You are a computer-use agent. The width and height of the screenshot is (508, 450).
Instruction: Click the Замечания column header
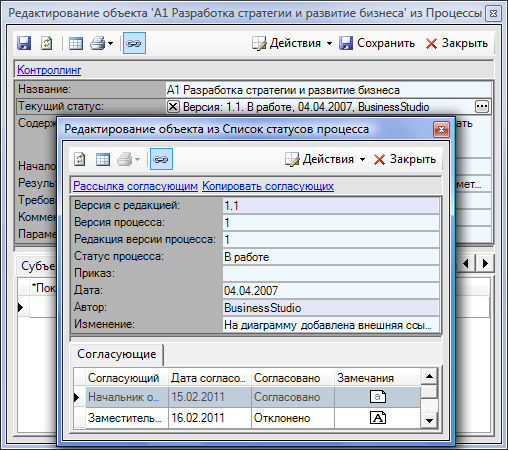click(377, 378)
